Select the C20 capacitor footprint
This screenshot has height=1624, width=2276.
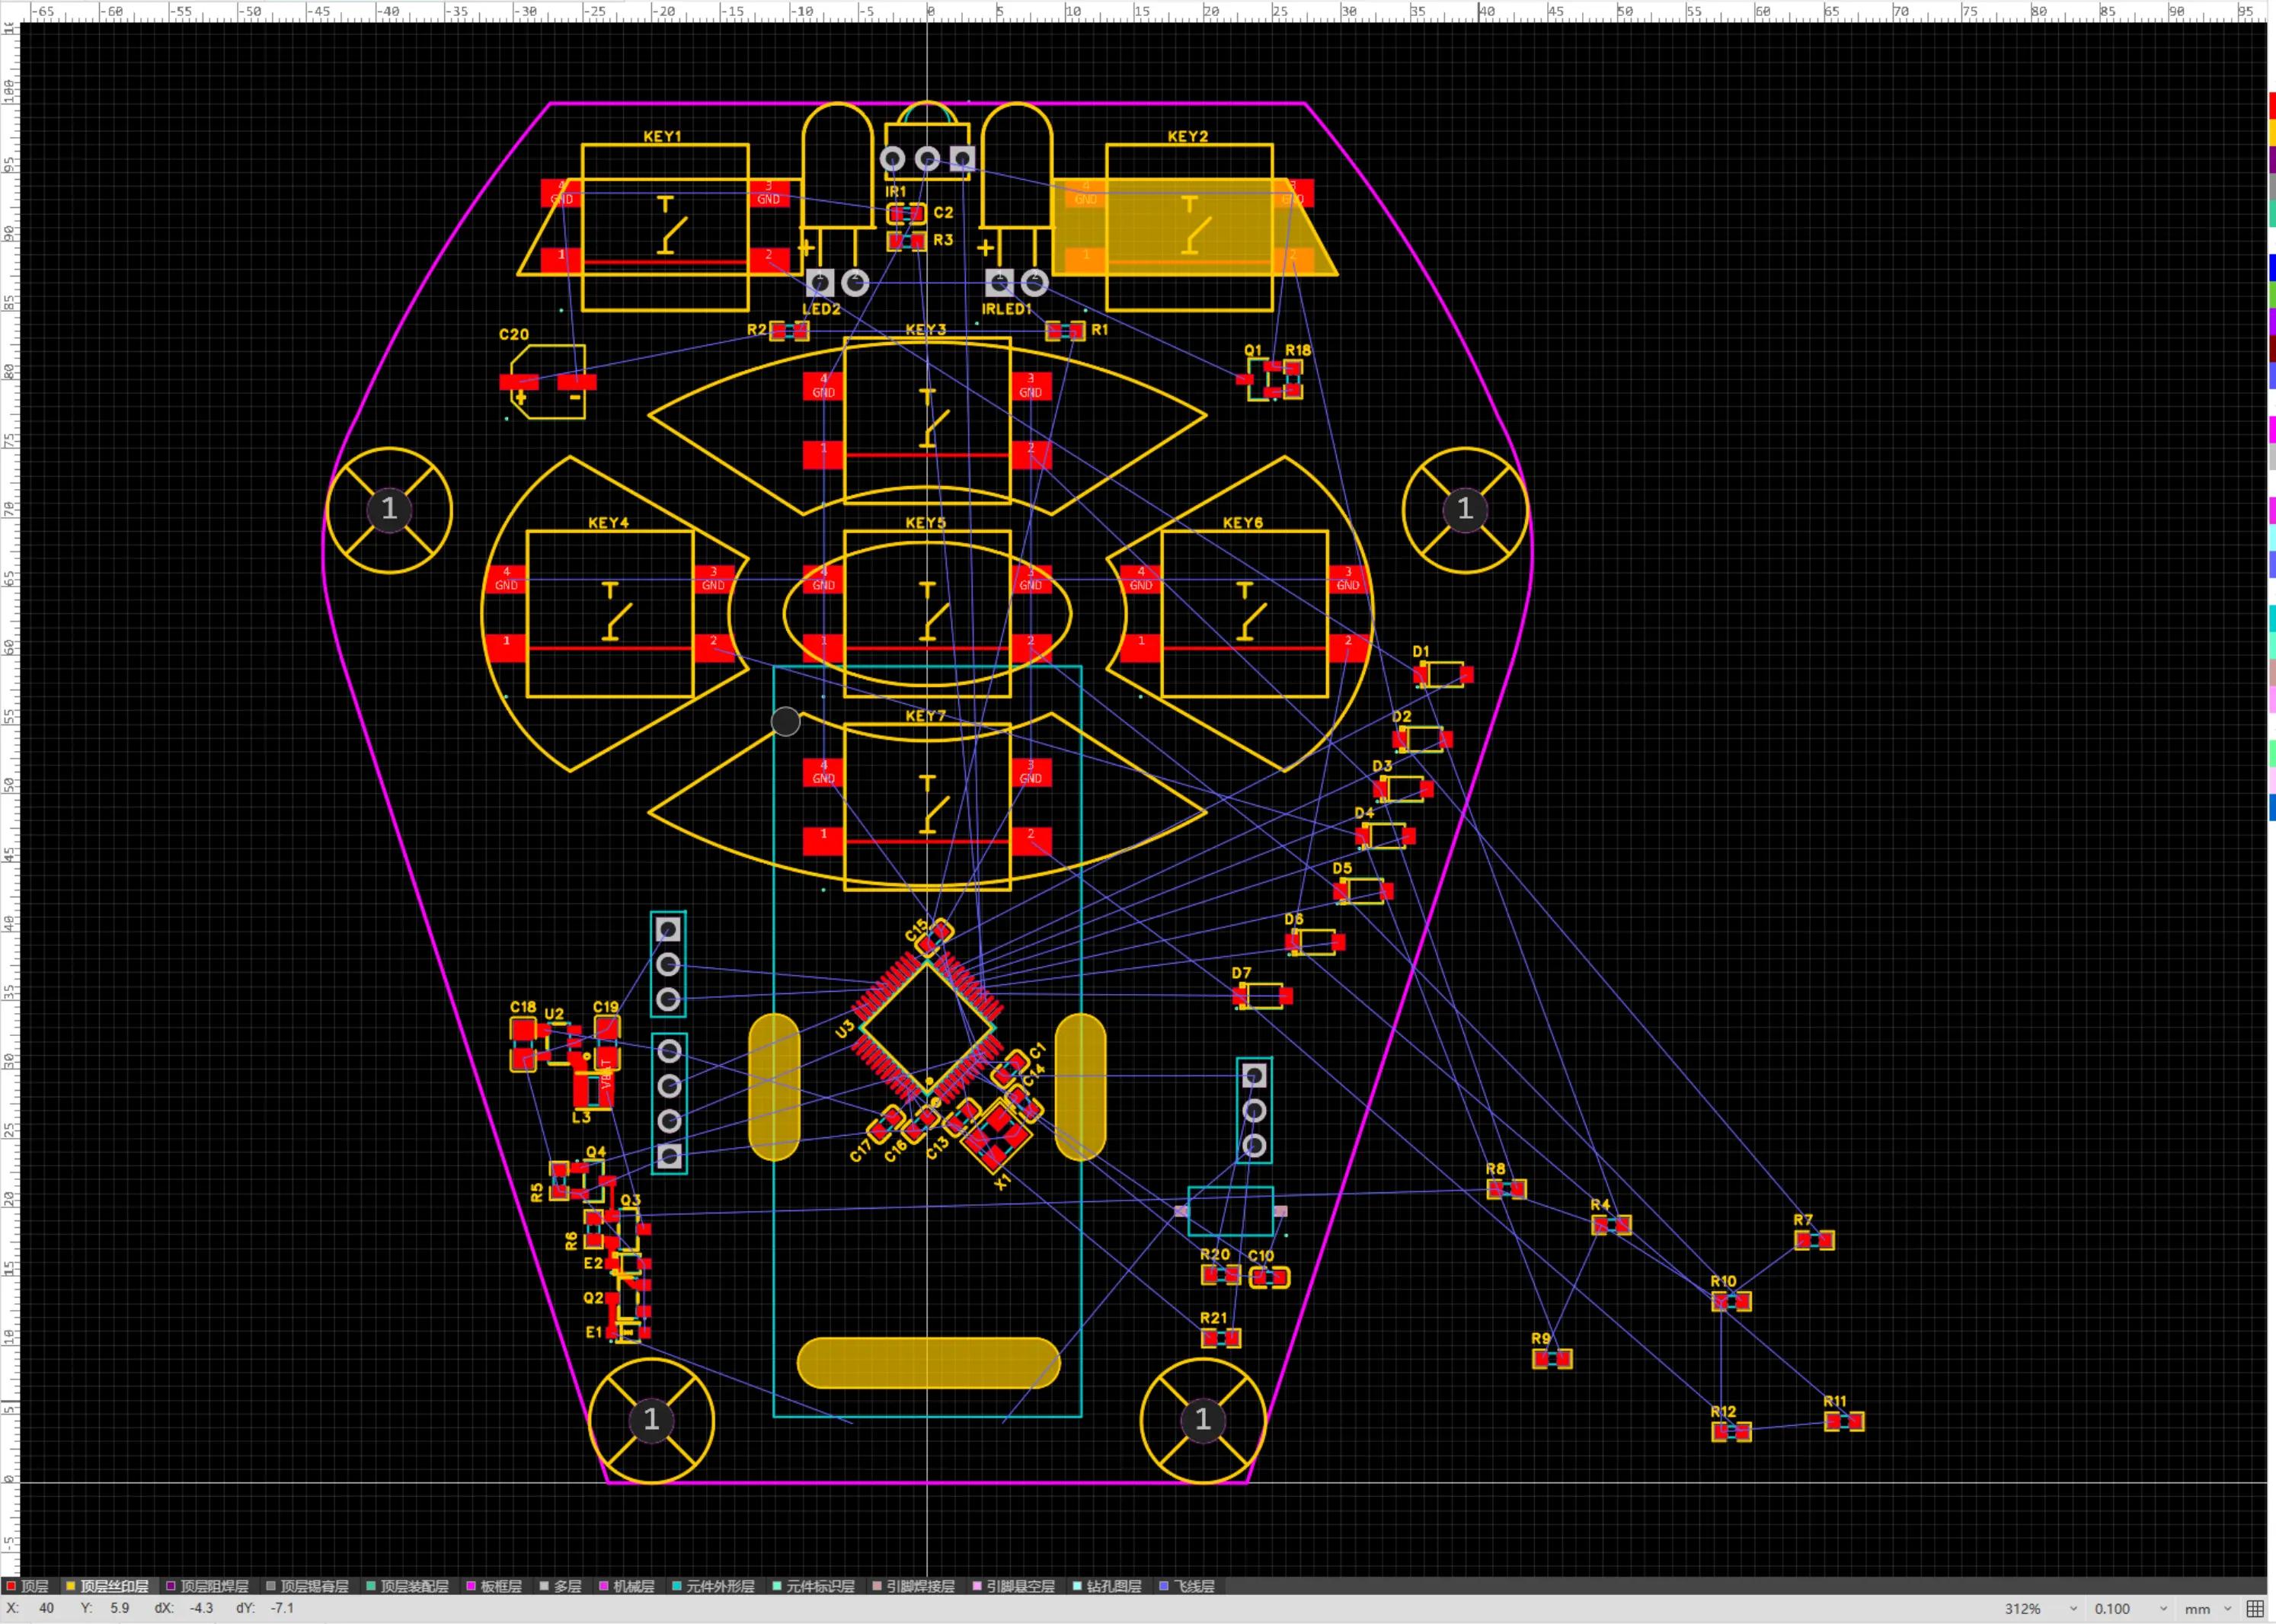tap(548, 382)
